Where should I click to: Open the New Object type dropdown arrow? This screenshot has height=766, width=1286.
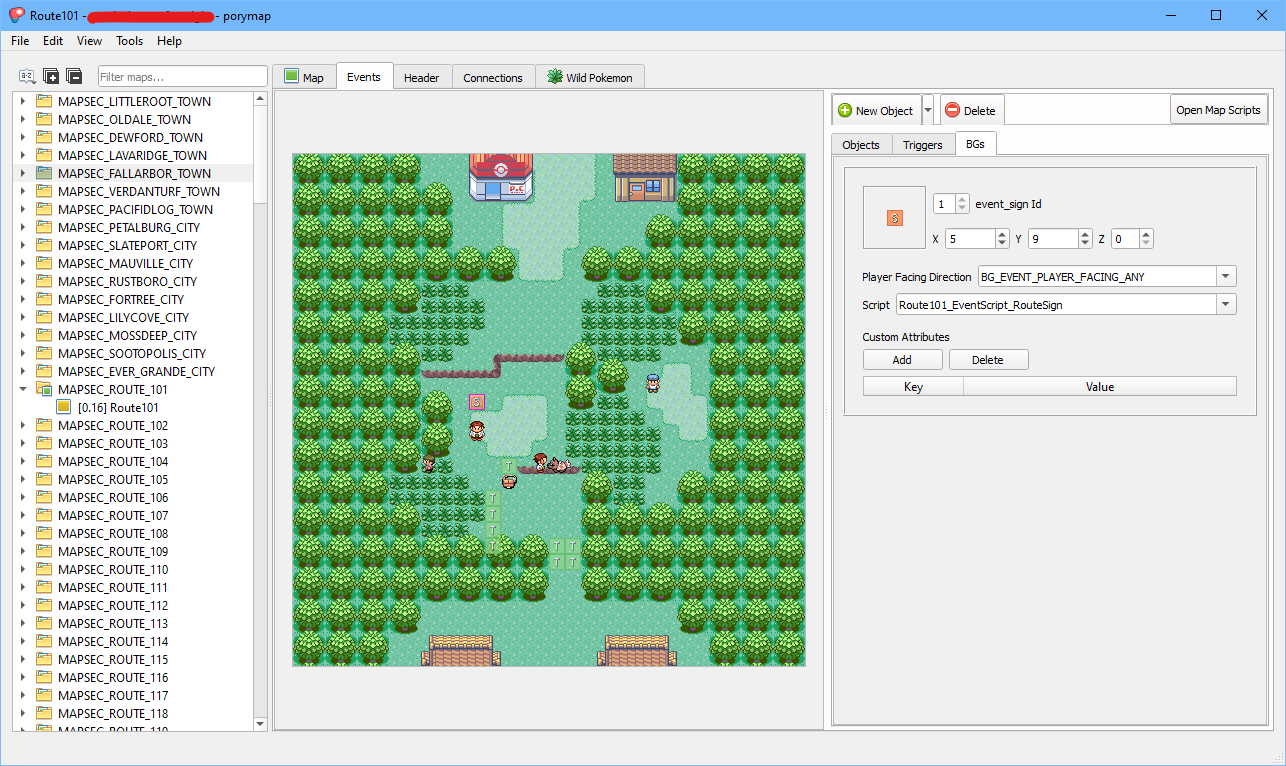tap(927, 110)
